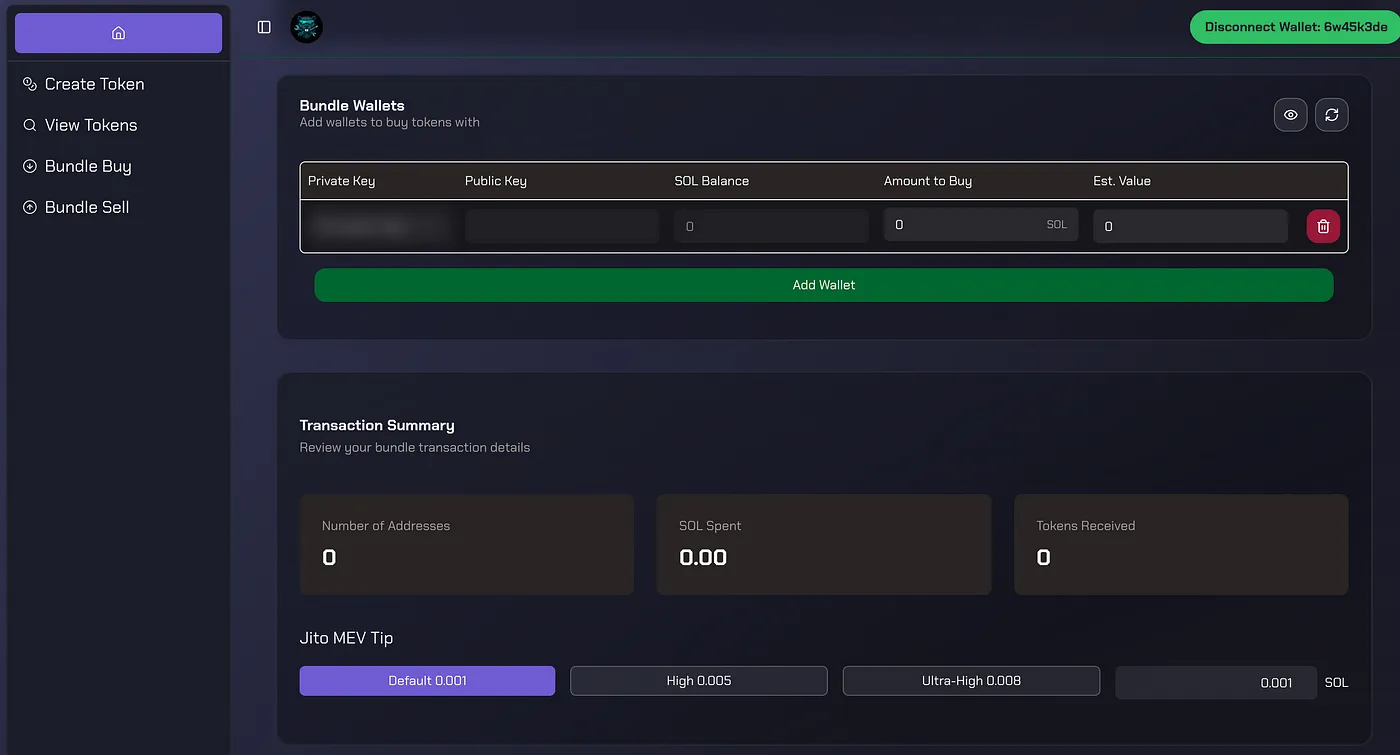
Task: Toggle private key visibility with the eye icon
Action: click(x=1291, y=115)
